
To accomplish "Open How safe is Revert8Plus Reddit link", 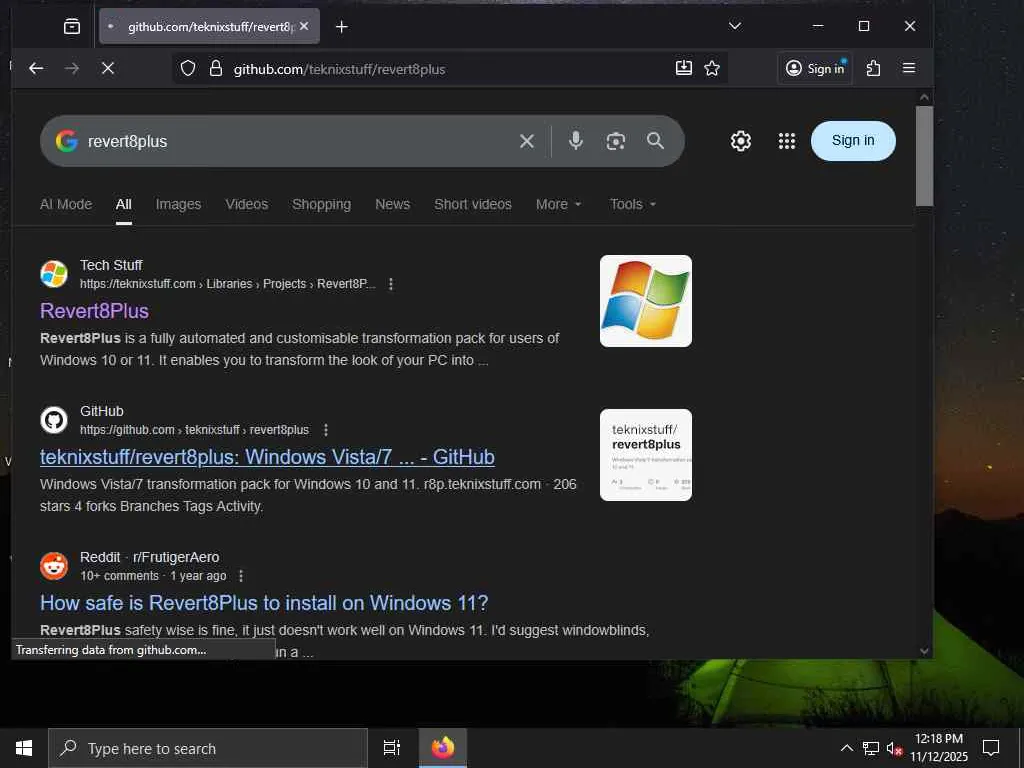I will click(264, 603).
